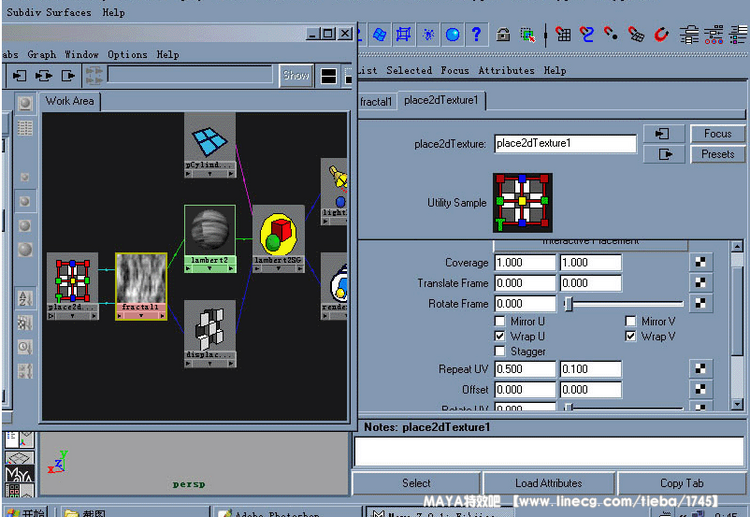
Task: Click the construction history output list icon
Action: tap(713, 34)
